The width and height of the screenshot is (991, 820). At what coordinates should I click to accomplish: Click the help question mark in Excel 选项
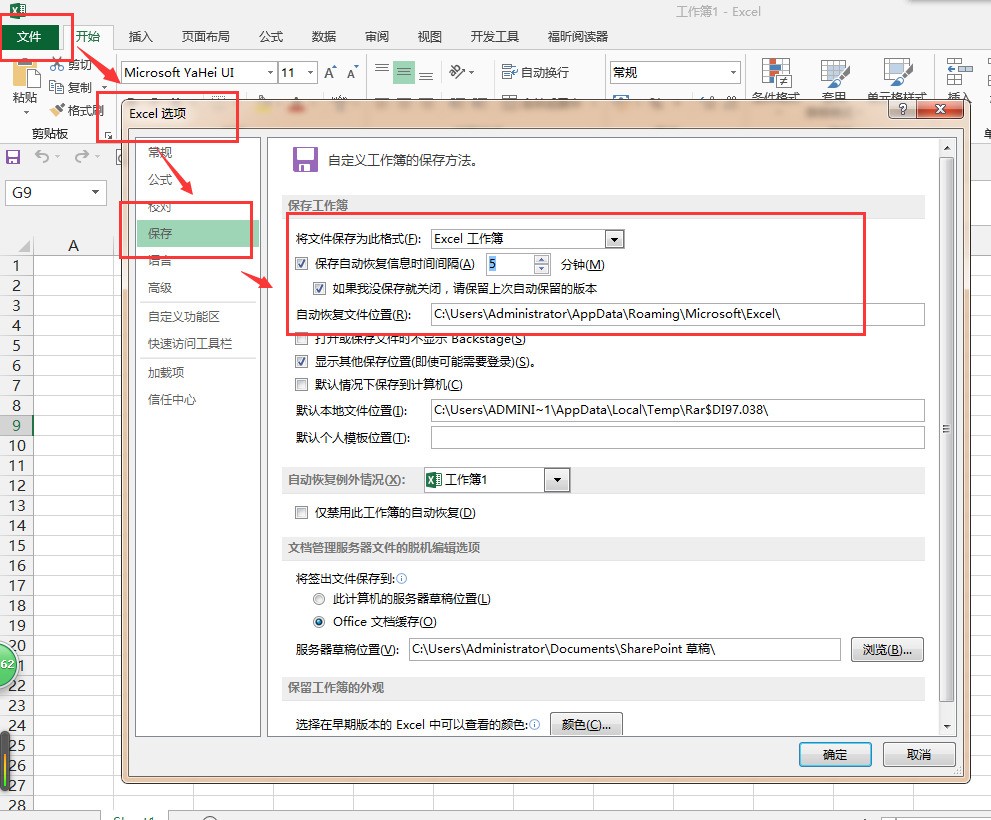pos(903,109)
